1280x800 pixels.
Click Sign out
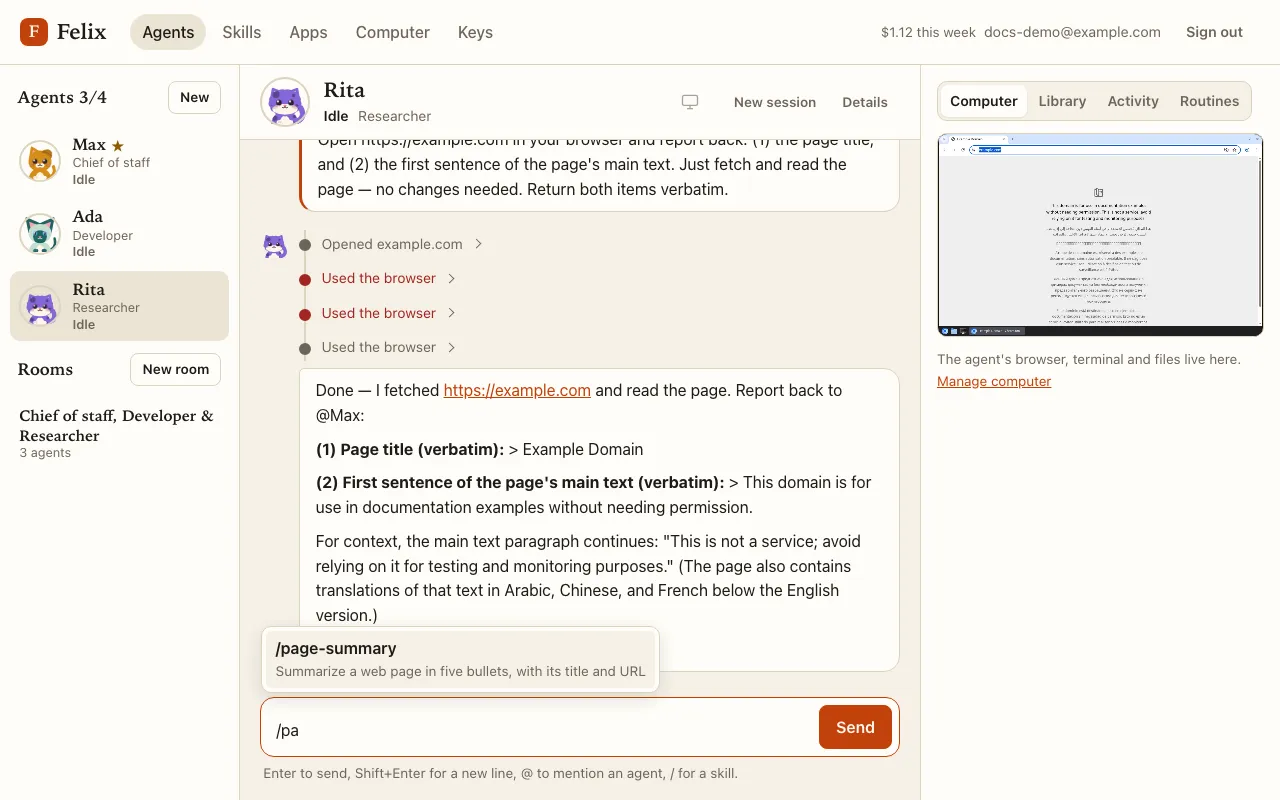[1214, 32]
